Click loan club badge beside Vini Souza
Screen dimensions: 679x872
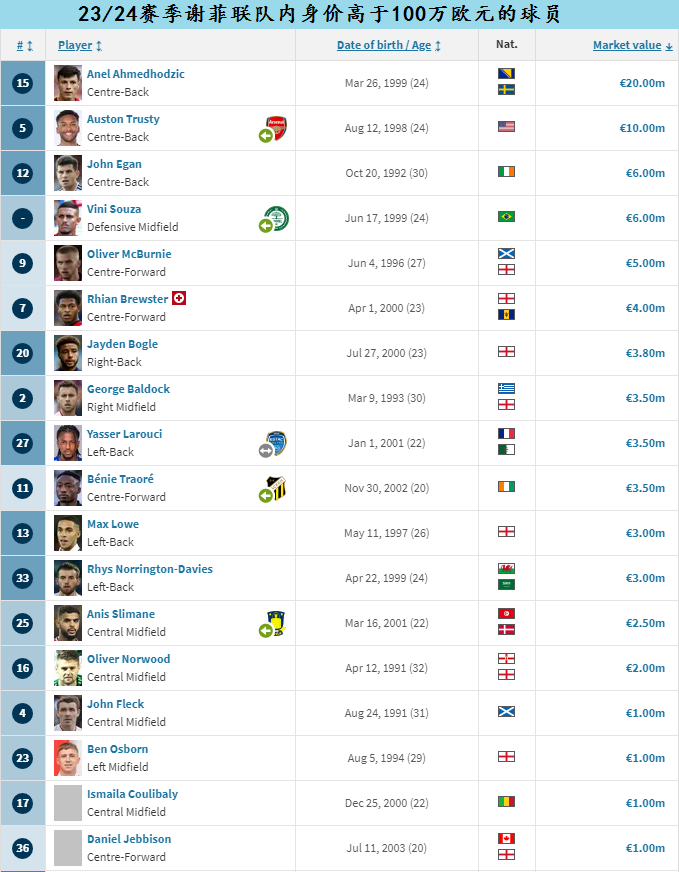point(275,217)
